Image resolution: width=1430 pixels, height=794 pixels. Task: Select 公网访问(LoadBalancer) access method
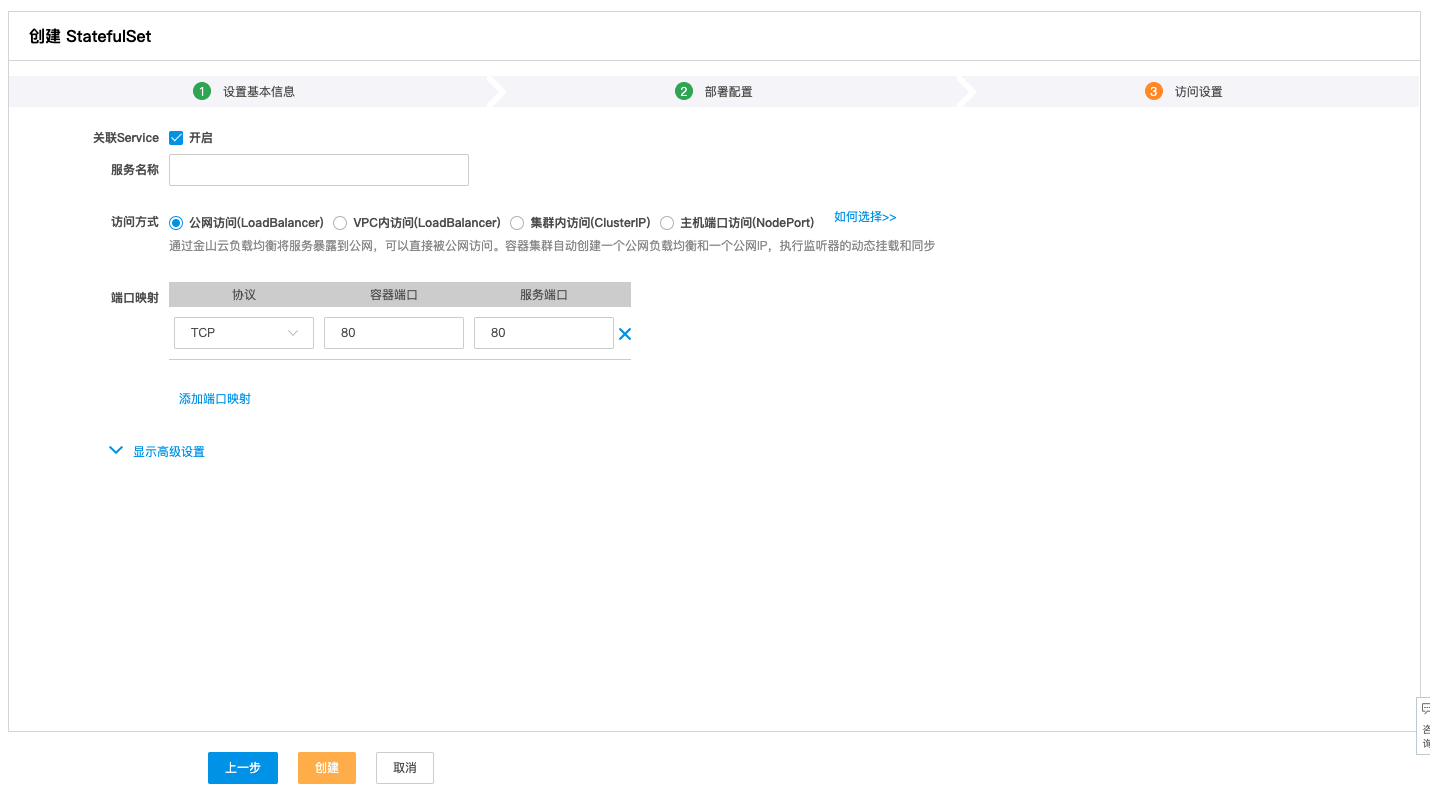click(176, 223)
